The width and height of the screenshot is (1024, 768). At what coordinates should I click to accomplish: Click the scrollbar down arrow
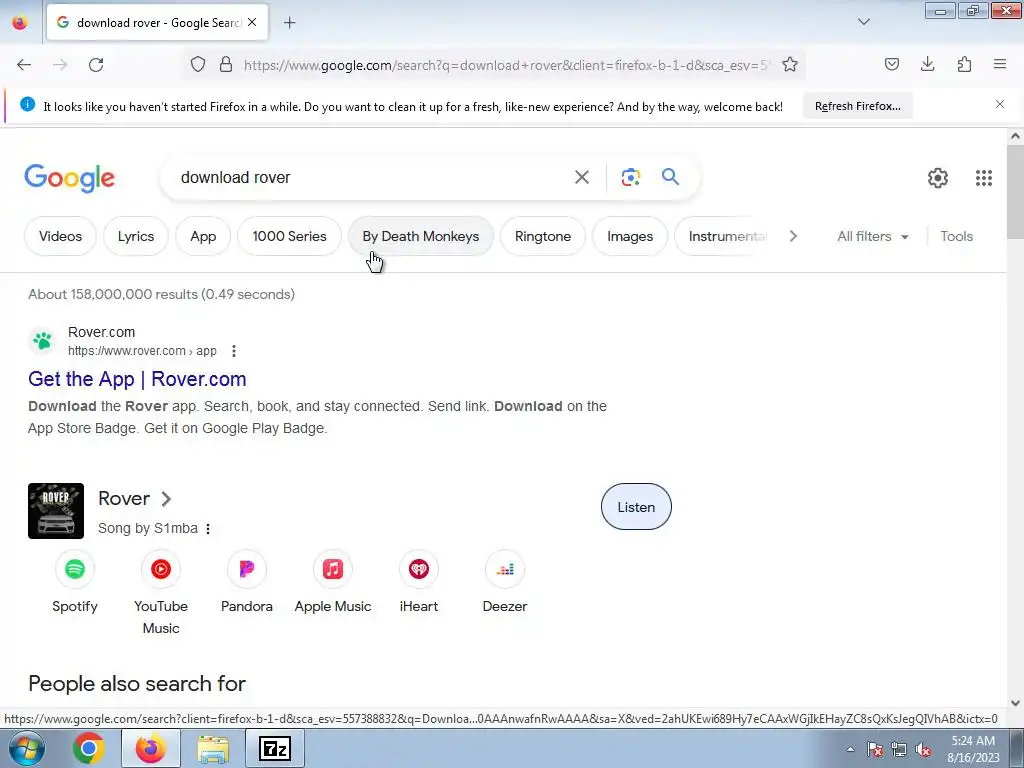(x=1015, y=703)
